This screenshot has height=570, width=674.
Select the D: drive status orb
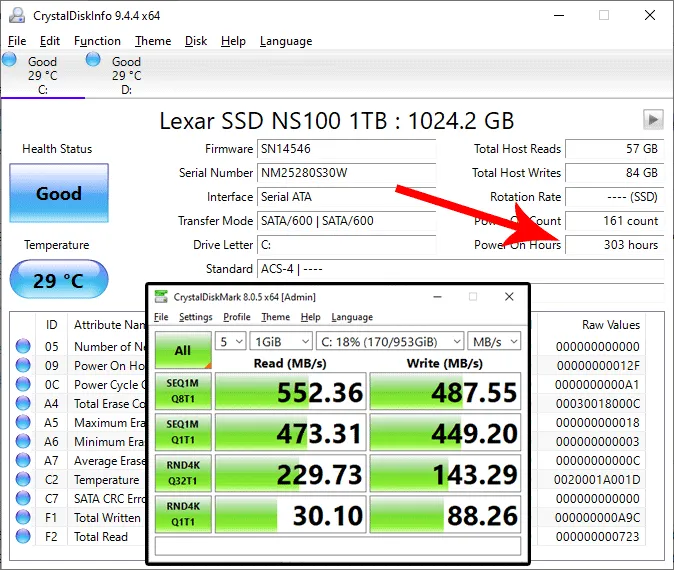(93, 59)
